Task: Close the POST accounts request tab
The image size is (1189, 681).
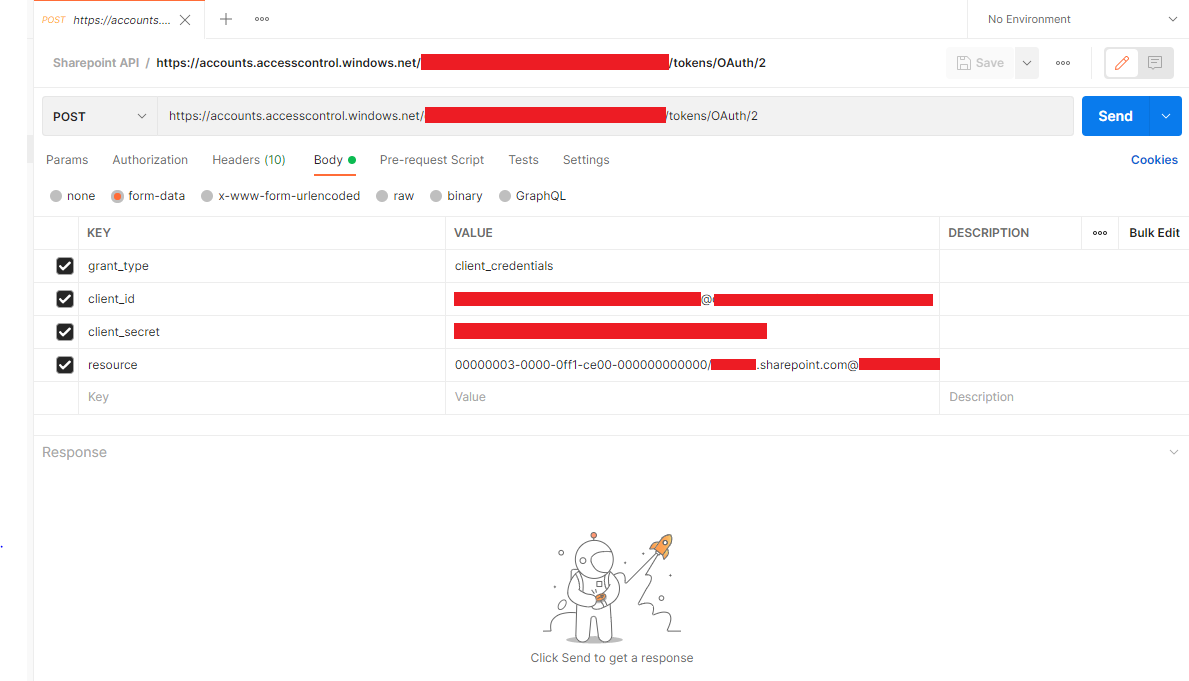Action: (185, 20)
